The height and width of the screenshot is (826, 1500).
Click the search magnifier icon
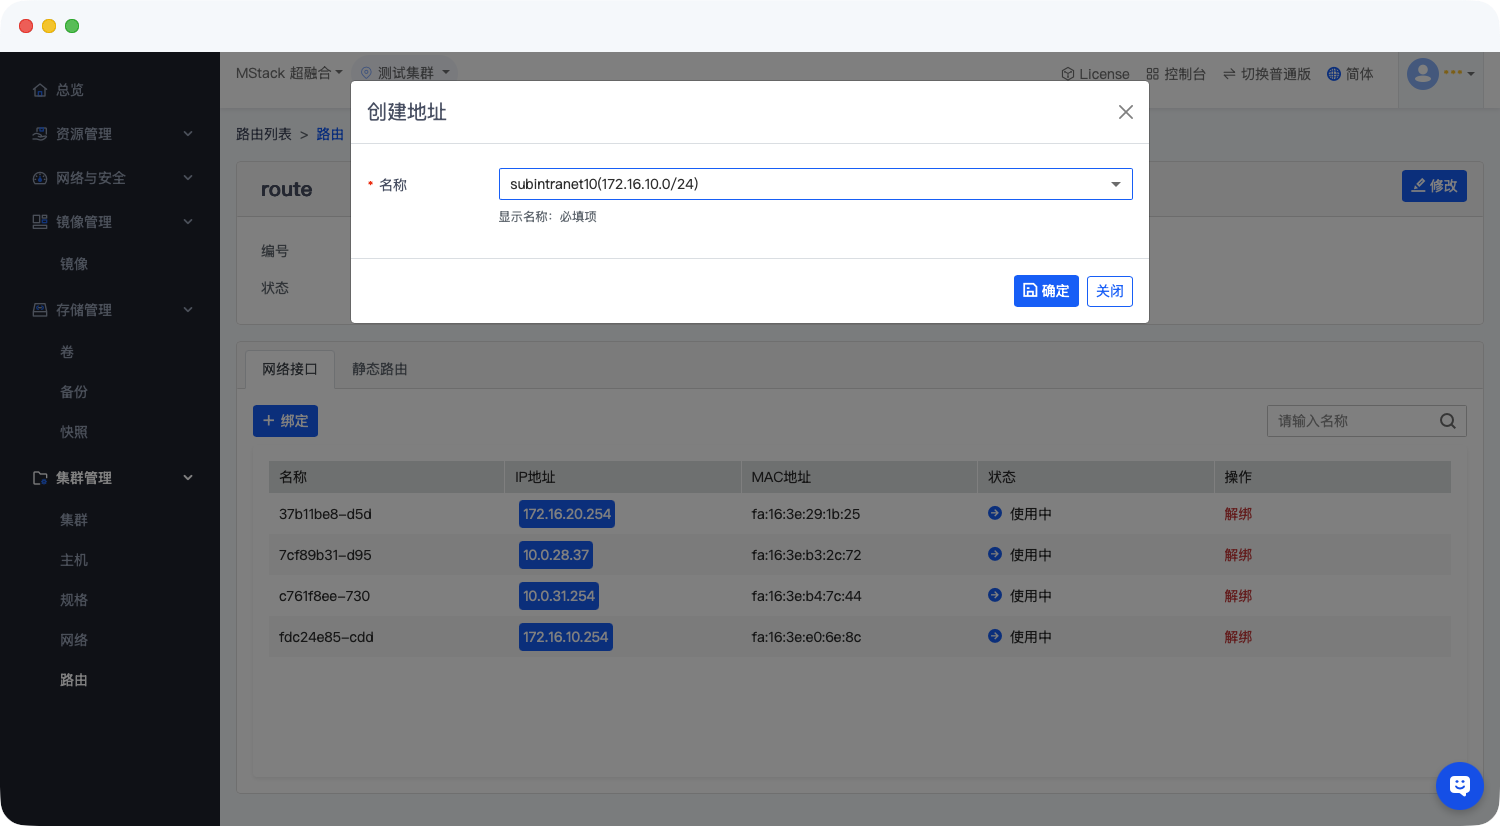1447,421
